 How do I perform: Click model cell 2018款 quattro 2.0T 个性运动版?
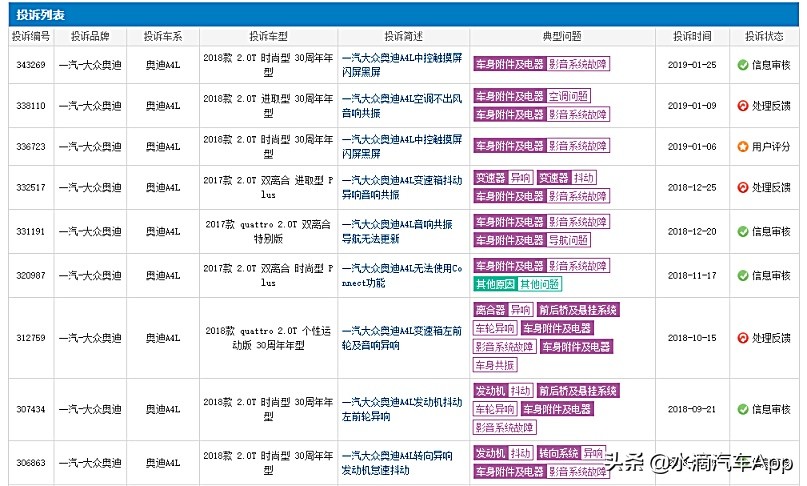268,338
